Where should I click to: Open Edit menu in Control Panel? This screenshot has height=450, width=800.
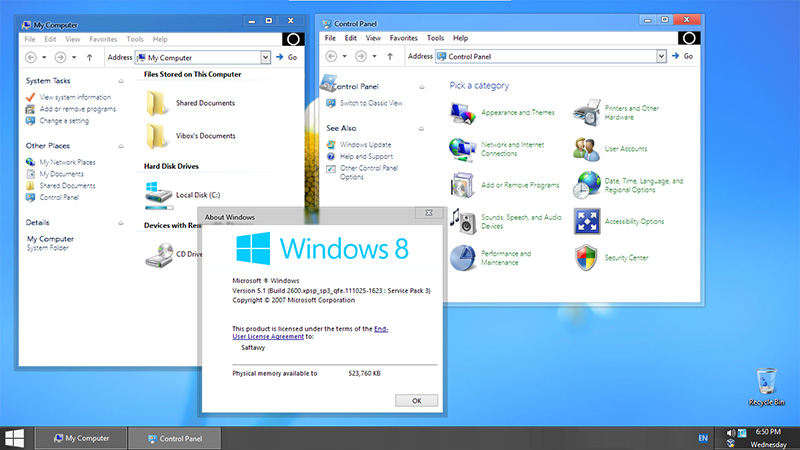(351, 38)
